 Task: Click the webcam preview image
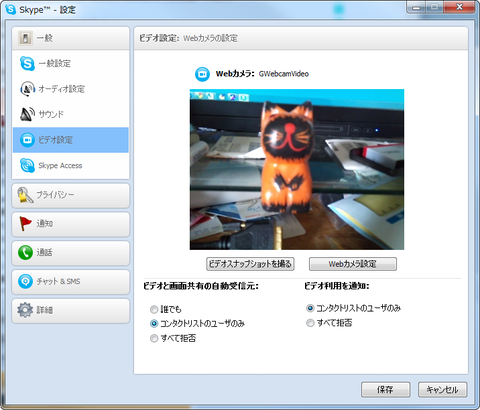point(297,169)
